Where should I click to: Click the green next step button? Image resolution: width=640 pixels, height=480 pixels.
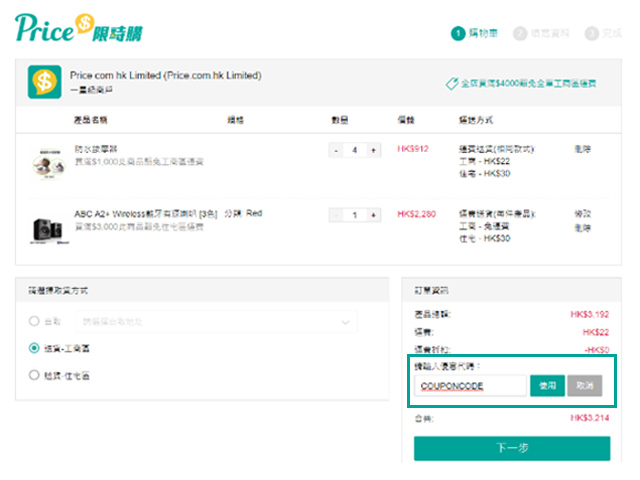point(511,448)
